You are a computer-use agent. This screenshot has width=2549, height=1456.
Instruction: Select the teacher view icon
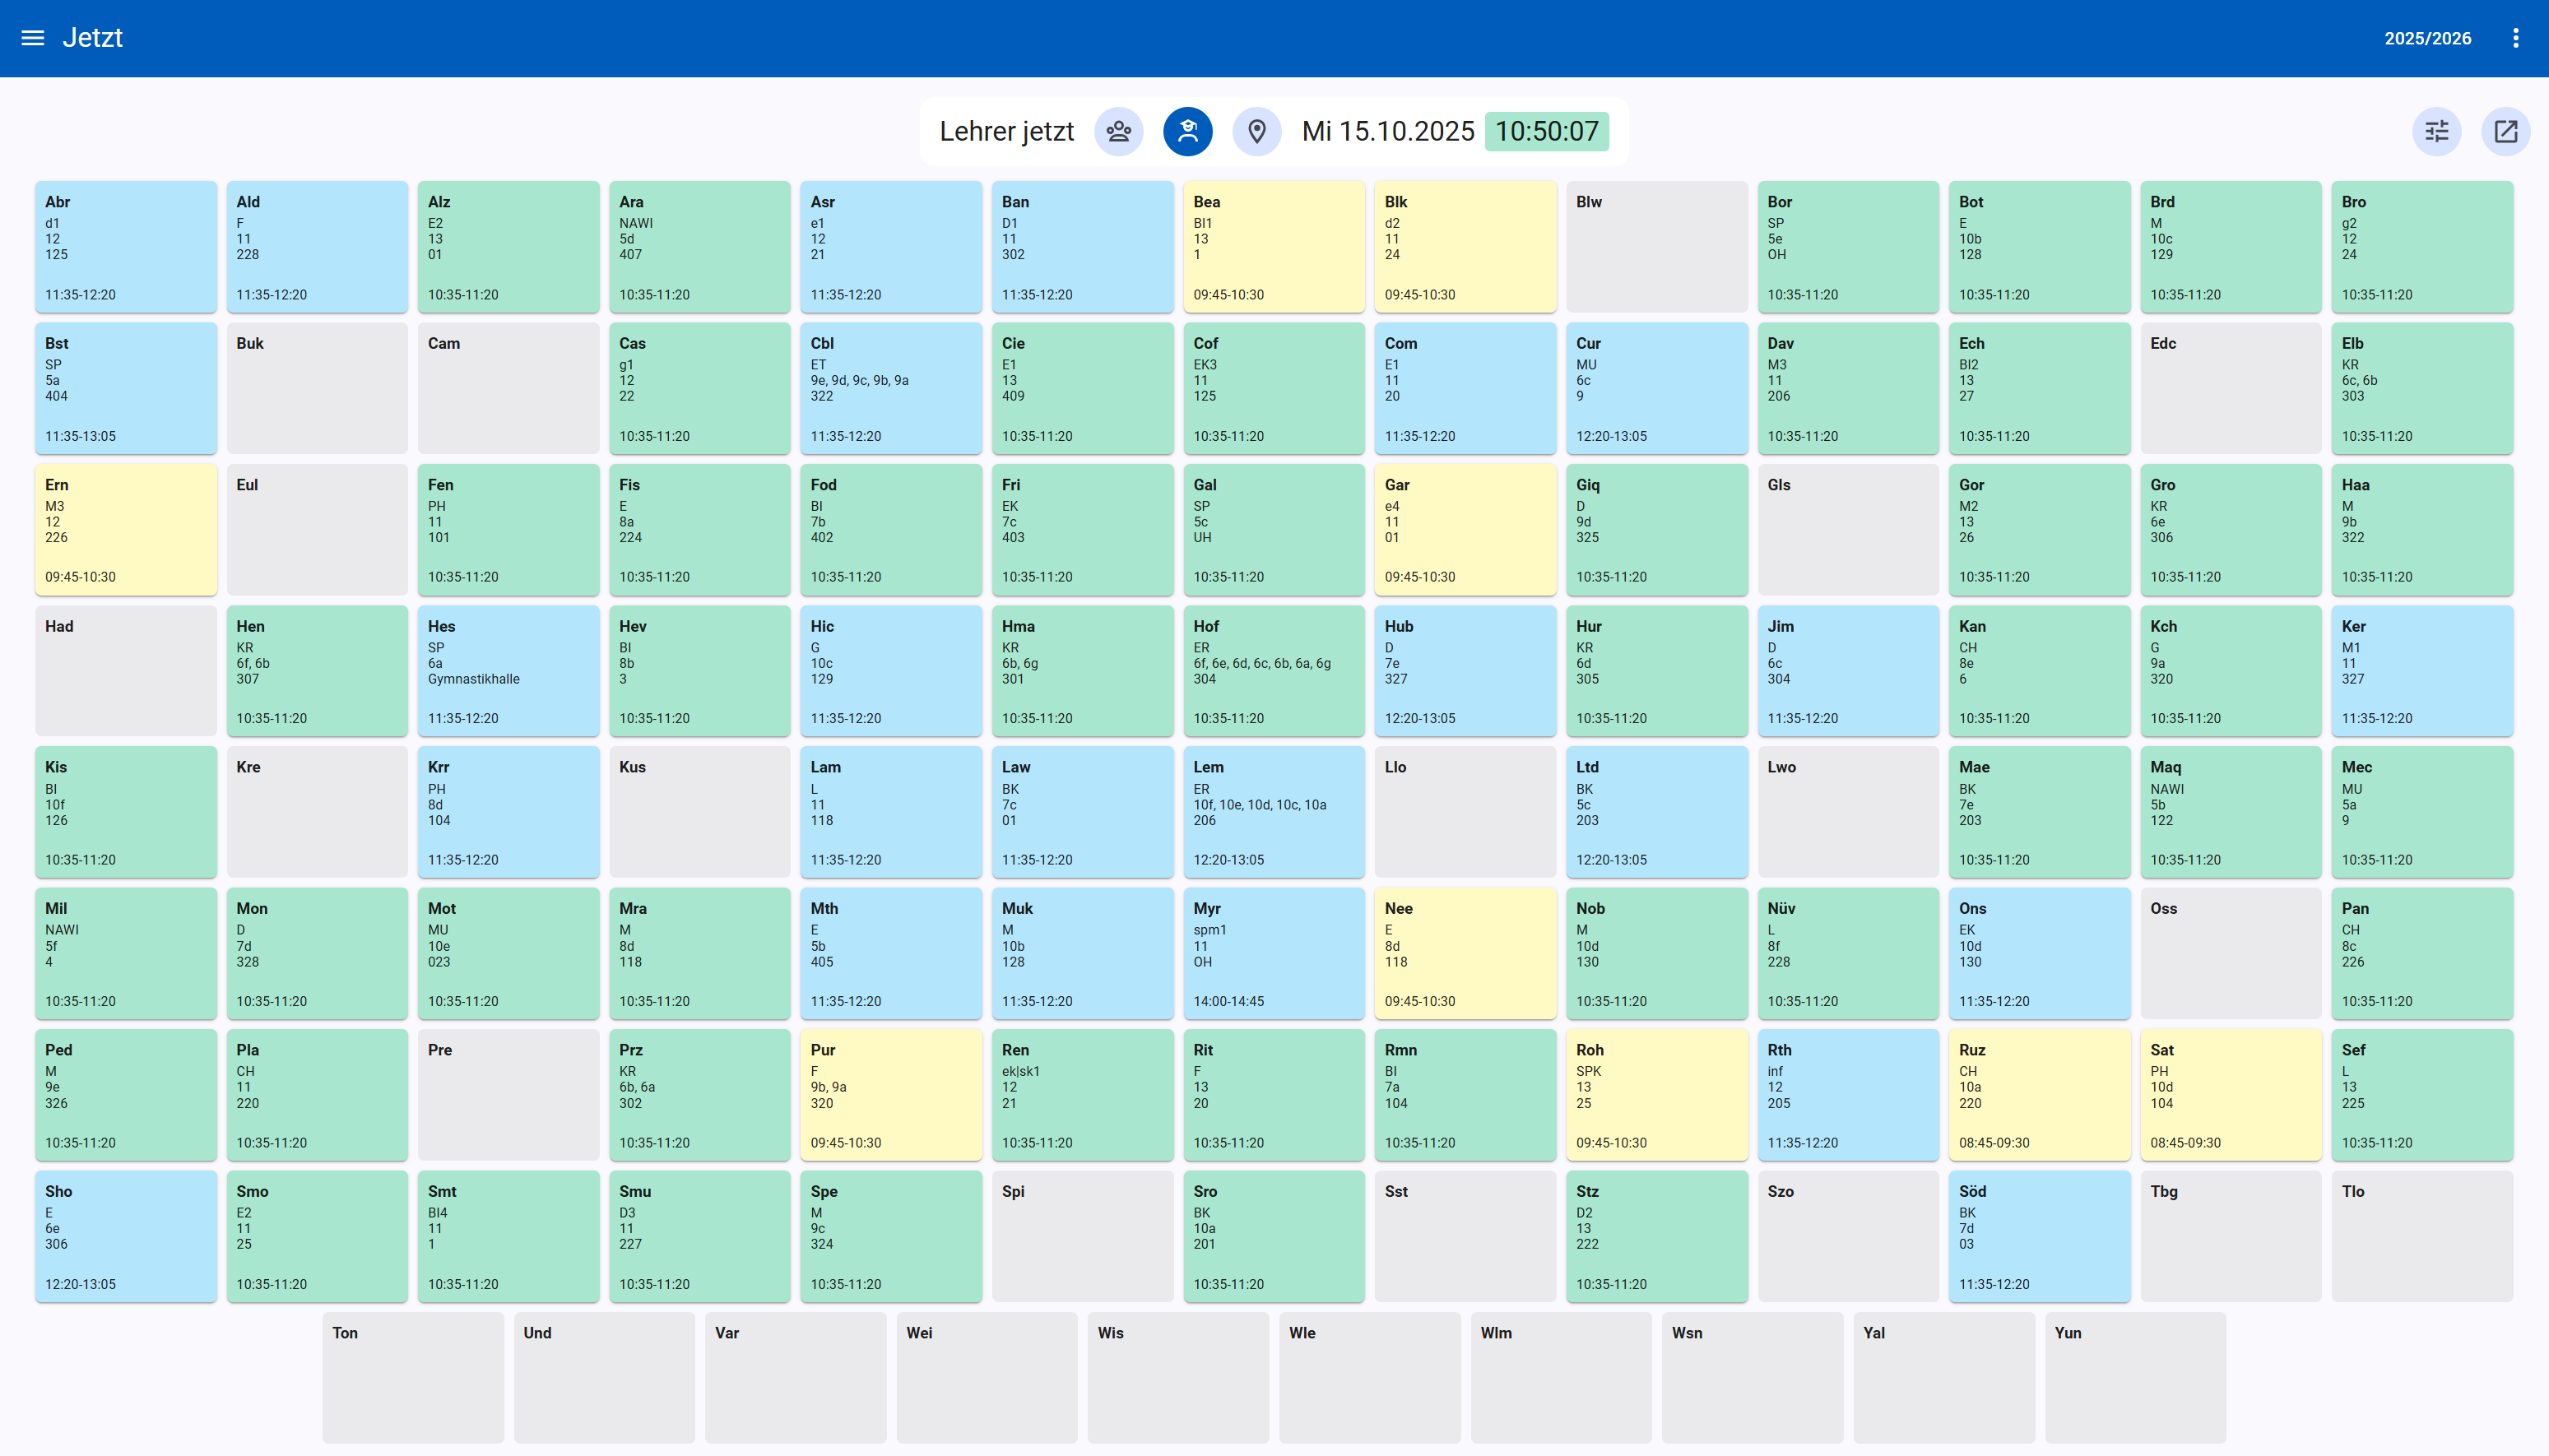[1187, 131]
